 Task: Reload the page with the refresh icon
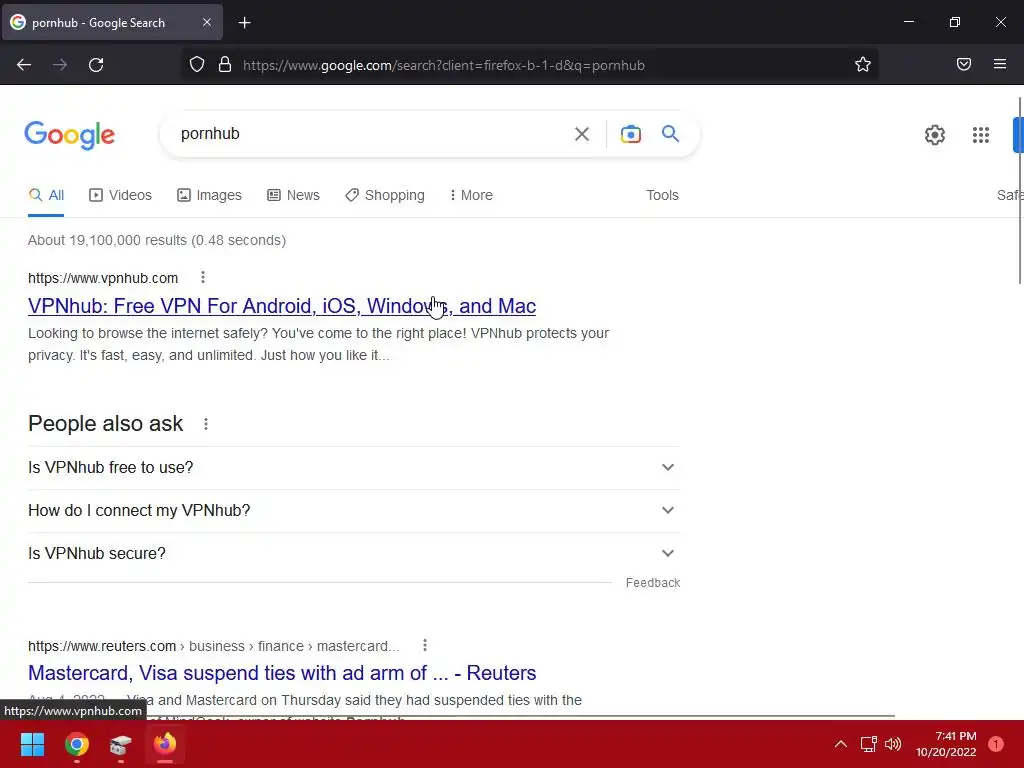coord(96,65)
